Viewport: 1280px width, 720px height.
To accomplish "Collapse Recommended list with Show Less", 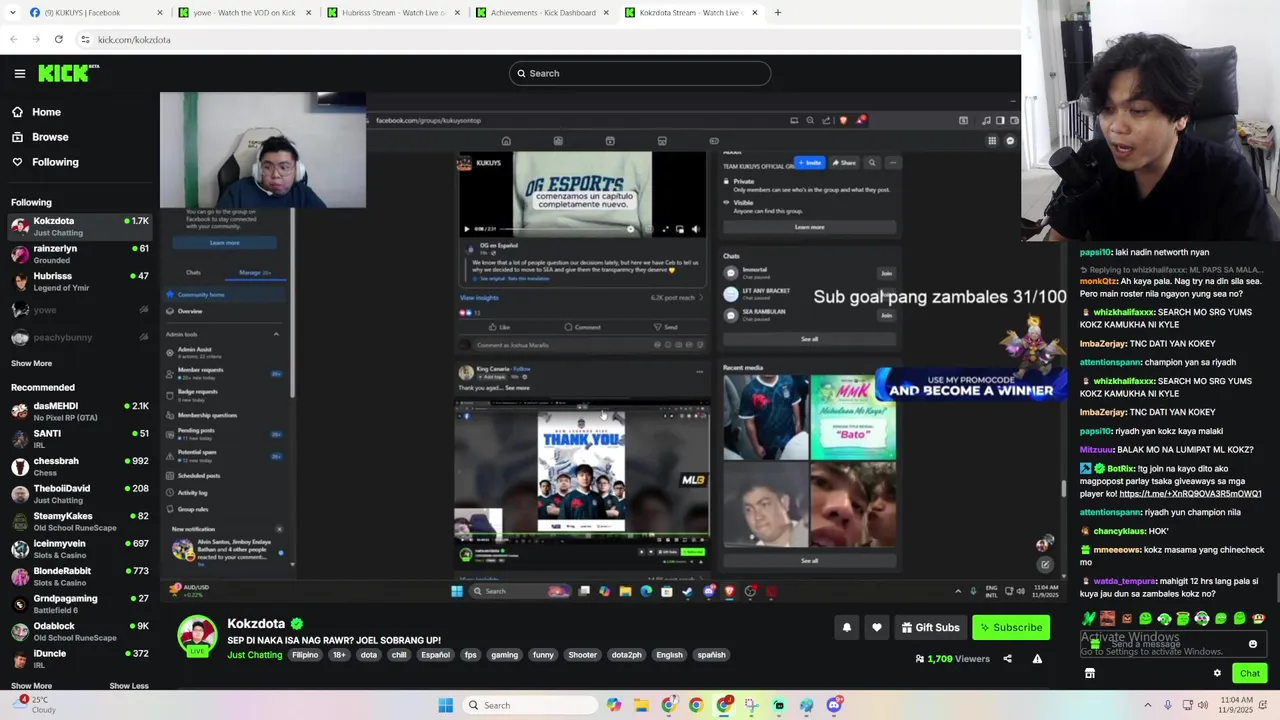I will pyautogui.click(x=129, y=686).
